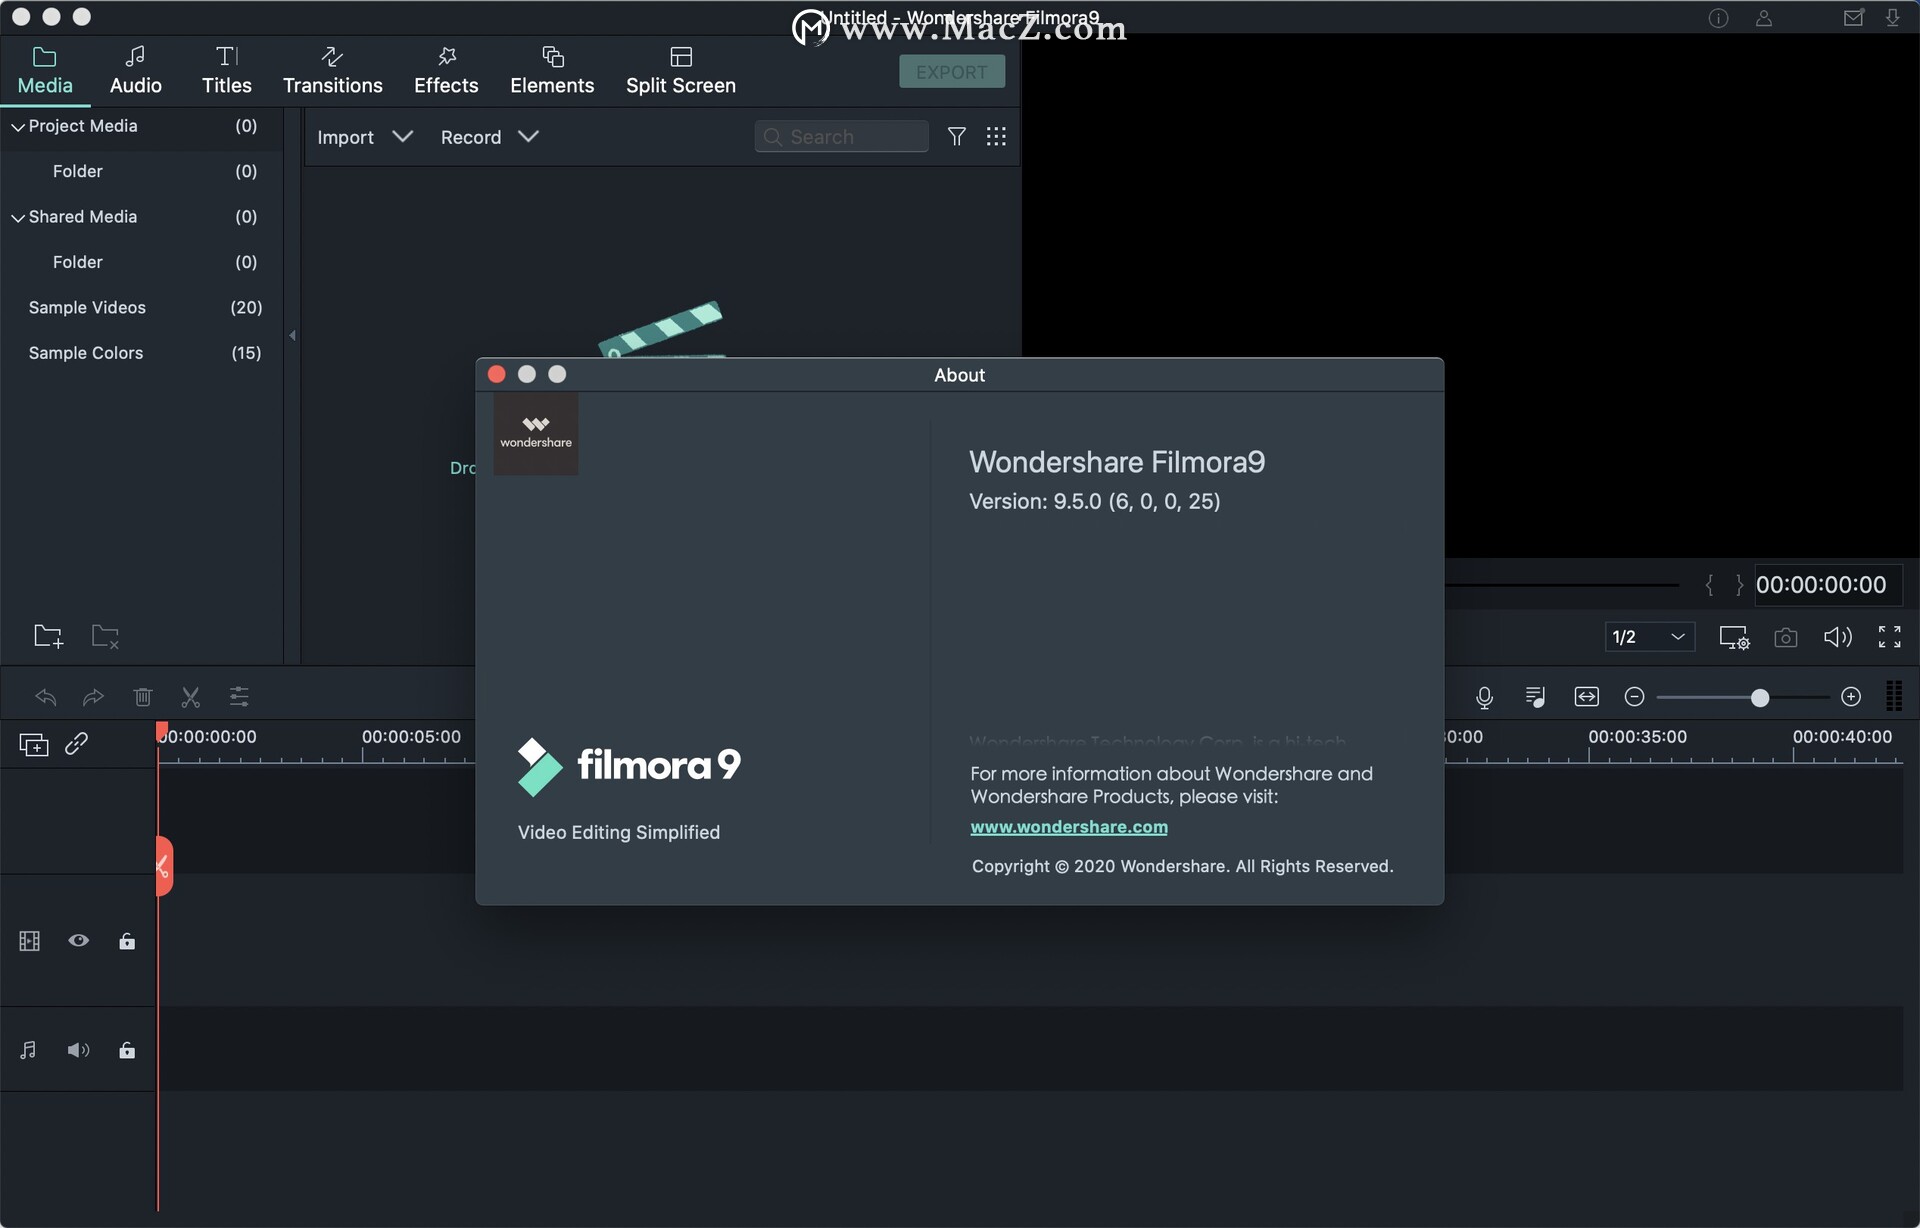This screenshot has height=1228, width=1920.
Task: Open the 1/2 preview quality dropdown
Action: tap(1650, 637)
